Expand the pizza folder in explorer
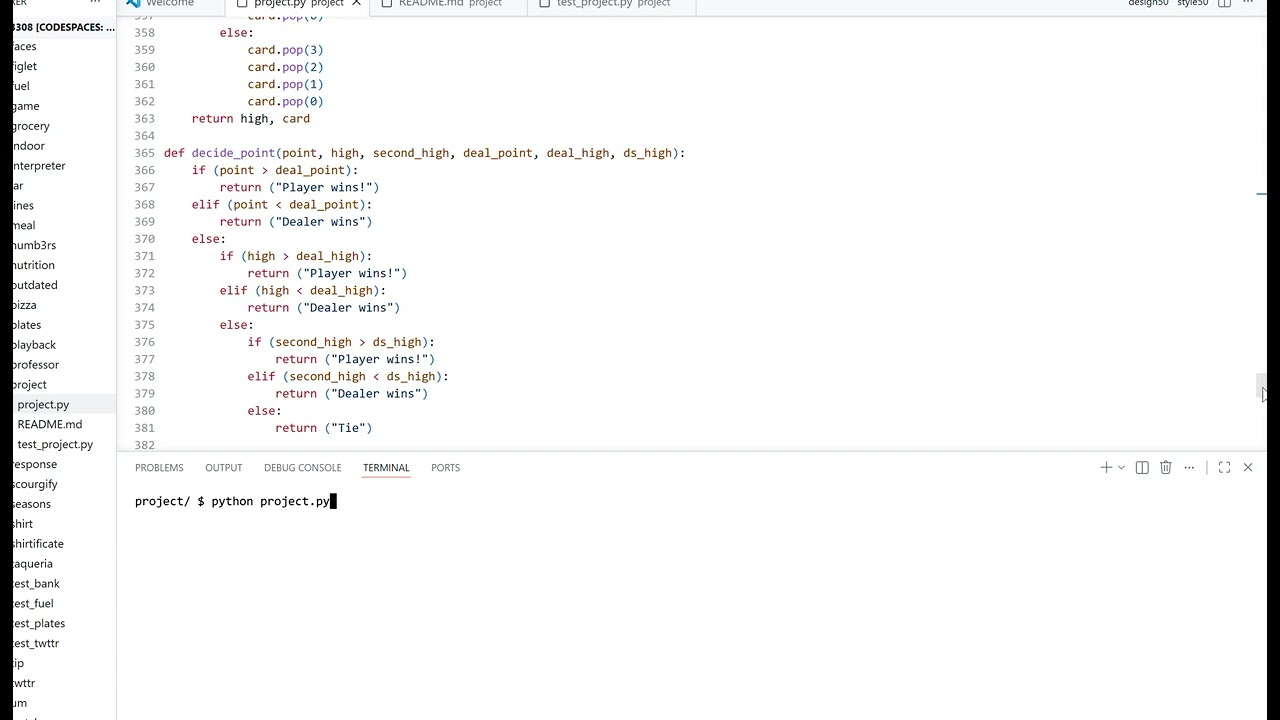Image resolution: width=1280 pixels, height=720 pixels. [x=25, y=305]
